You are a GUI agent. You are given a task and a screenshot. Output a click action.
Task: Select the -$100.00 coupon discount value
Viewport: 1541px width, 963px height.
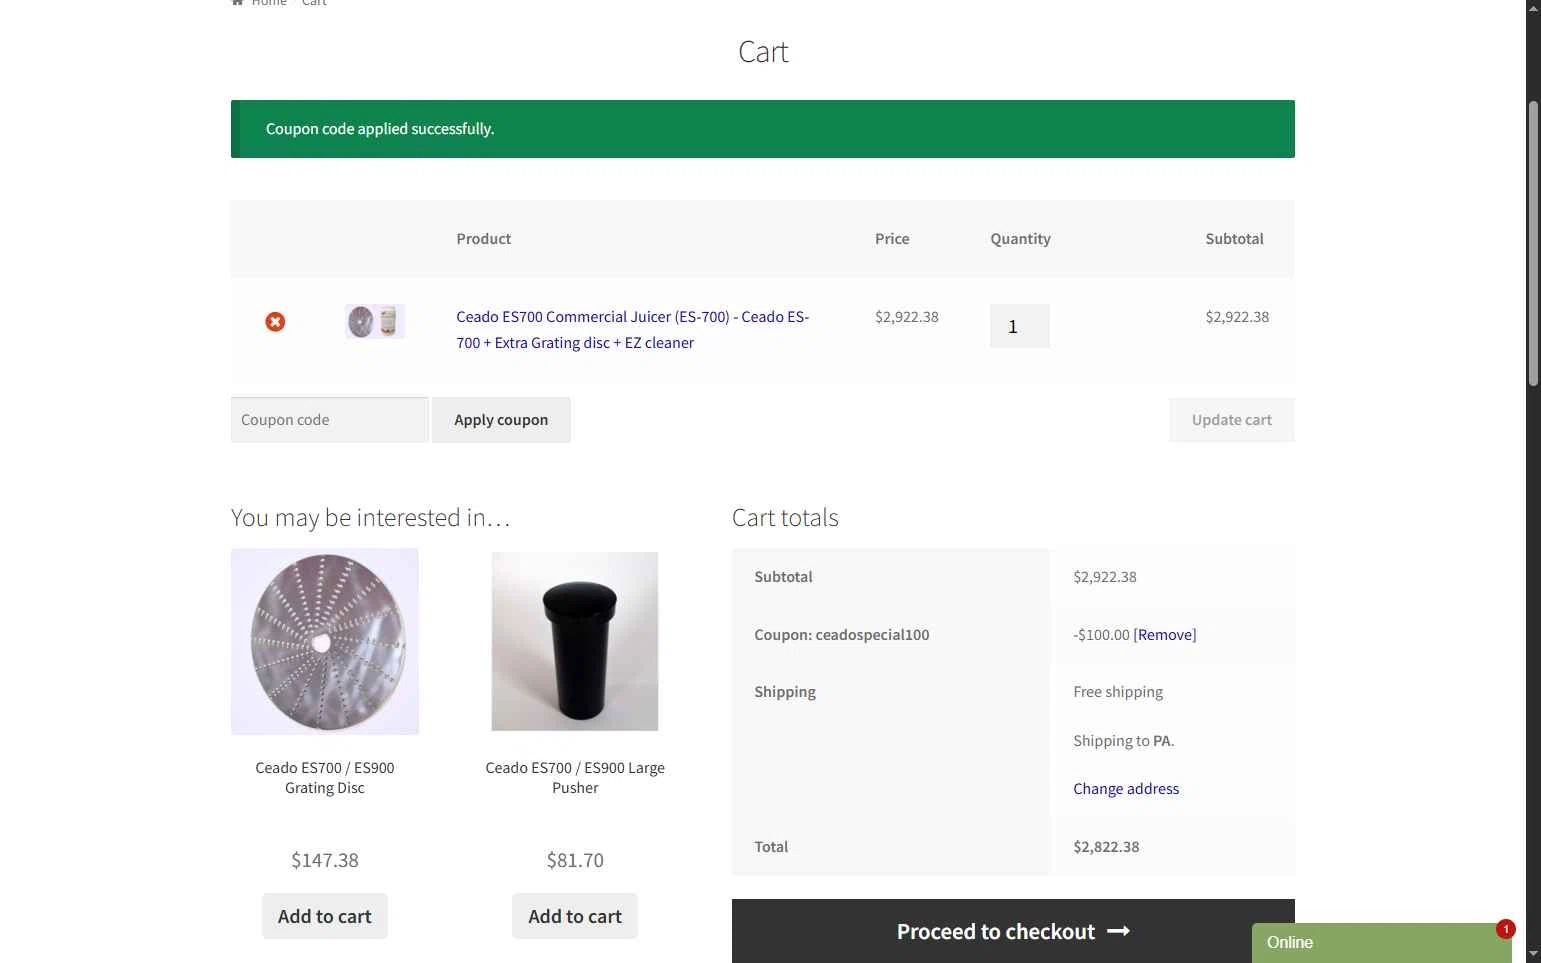(x=1101, y=635)
